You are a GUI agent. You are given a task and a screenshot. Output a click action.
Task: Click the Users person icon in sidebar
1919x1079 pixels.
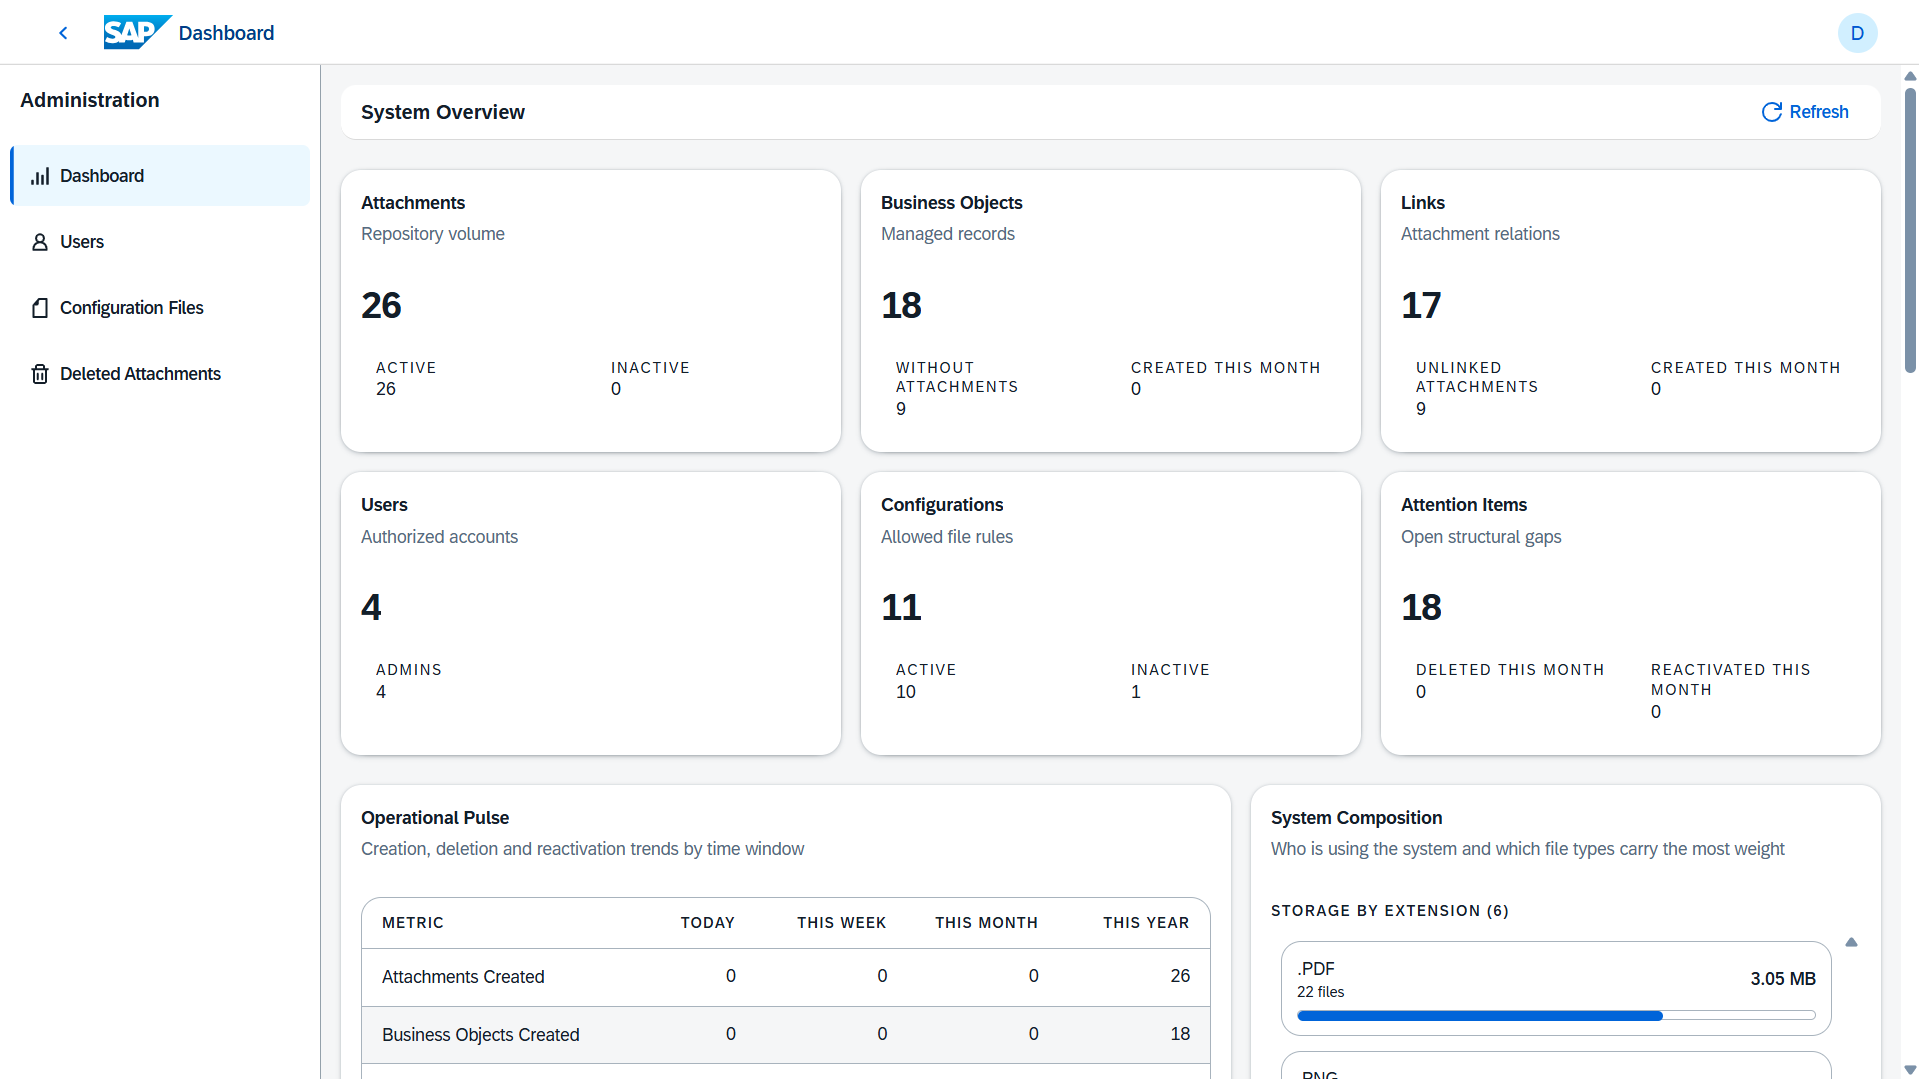pyautogui.click(x=40, y=242)
